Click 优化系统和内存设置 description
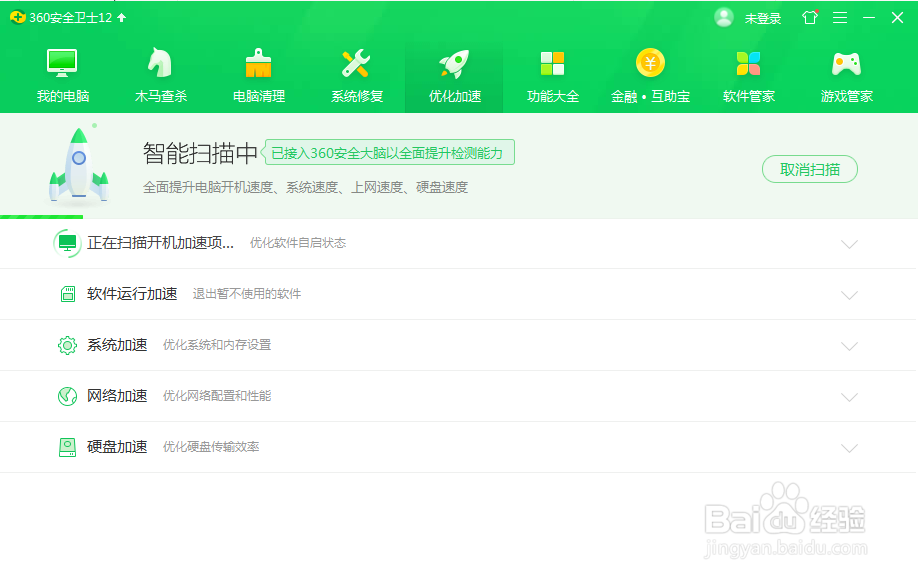918x580 pixels. click(217, 345)
